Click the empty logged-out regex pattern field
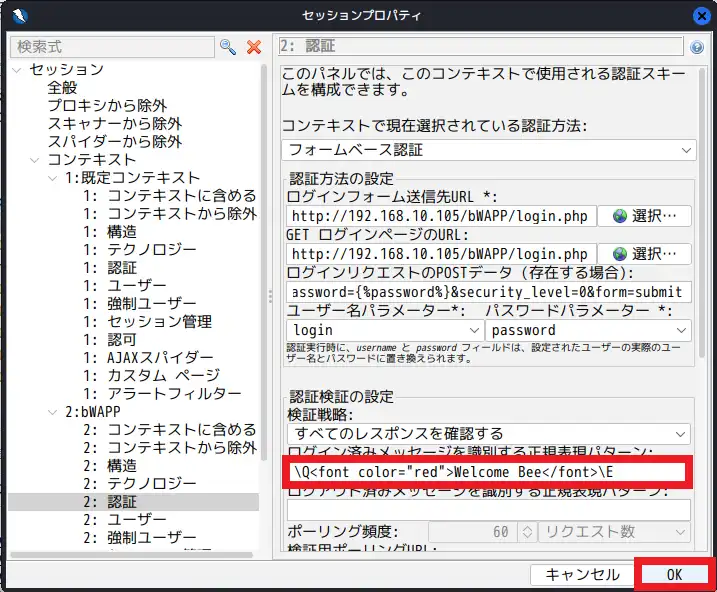The width and height of the screenshot is (717, 592). pyautogui.click(x=489, y=510)
